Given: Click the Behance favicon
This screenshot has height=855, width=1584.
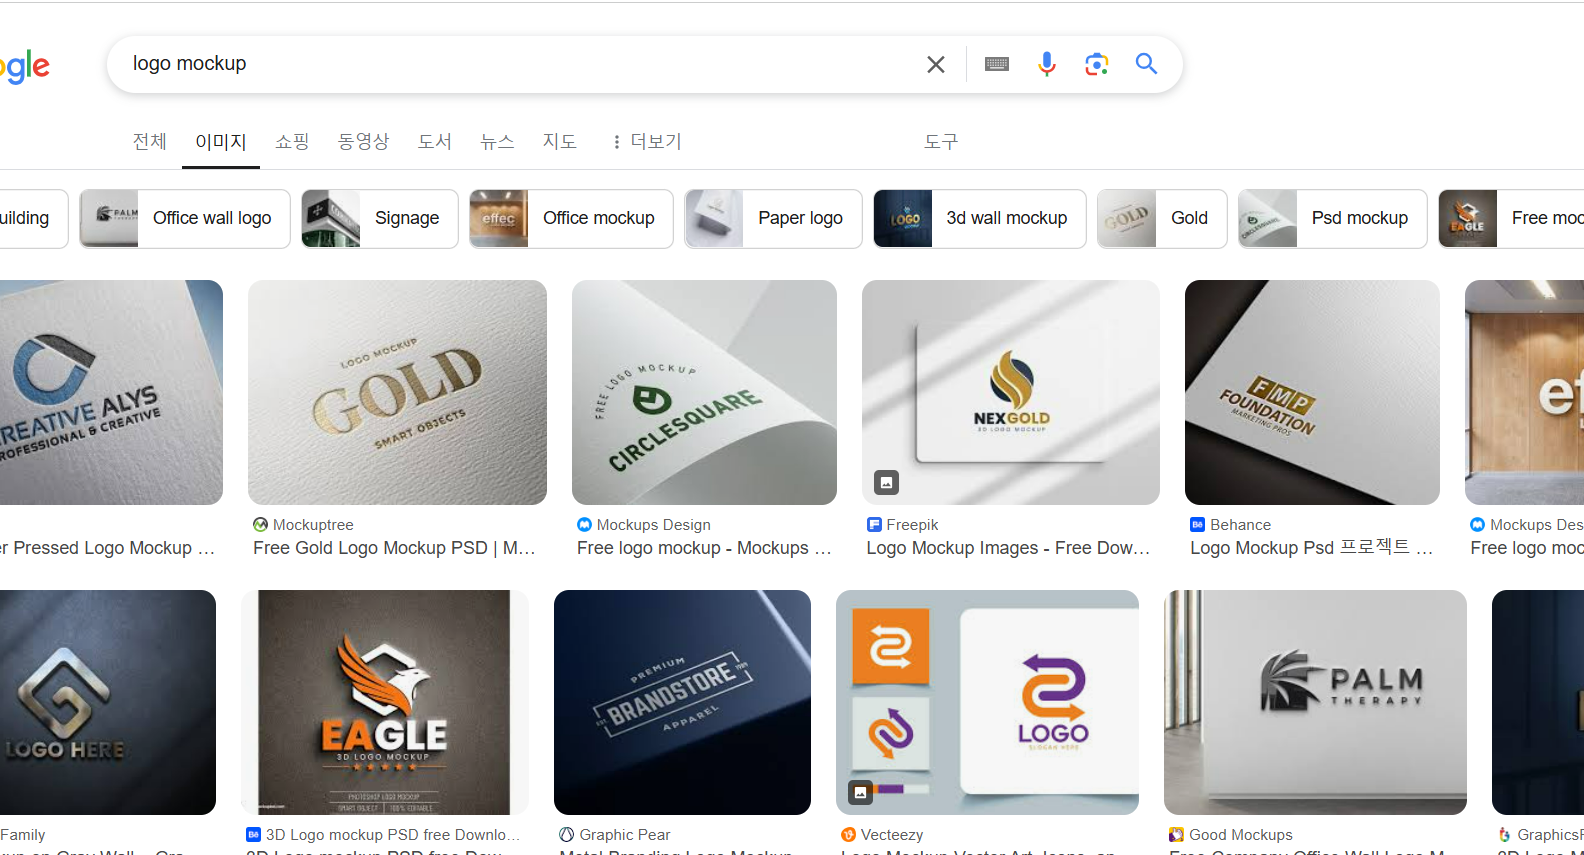Looking at the screenshot, I should point(1197,524).
